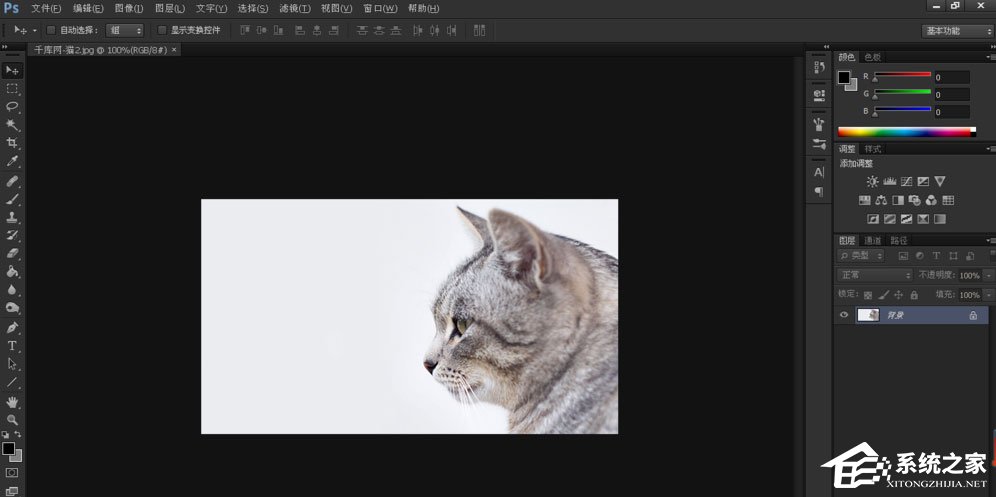Select the Lasso tool

[12, 106]
